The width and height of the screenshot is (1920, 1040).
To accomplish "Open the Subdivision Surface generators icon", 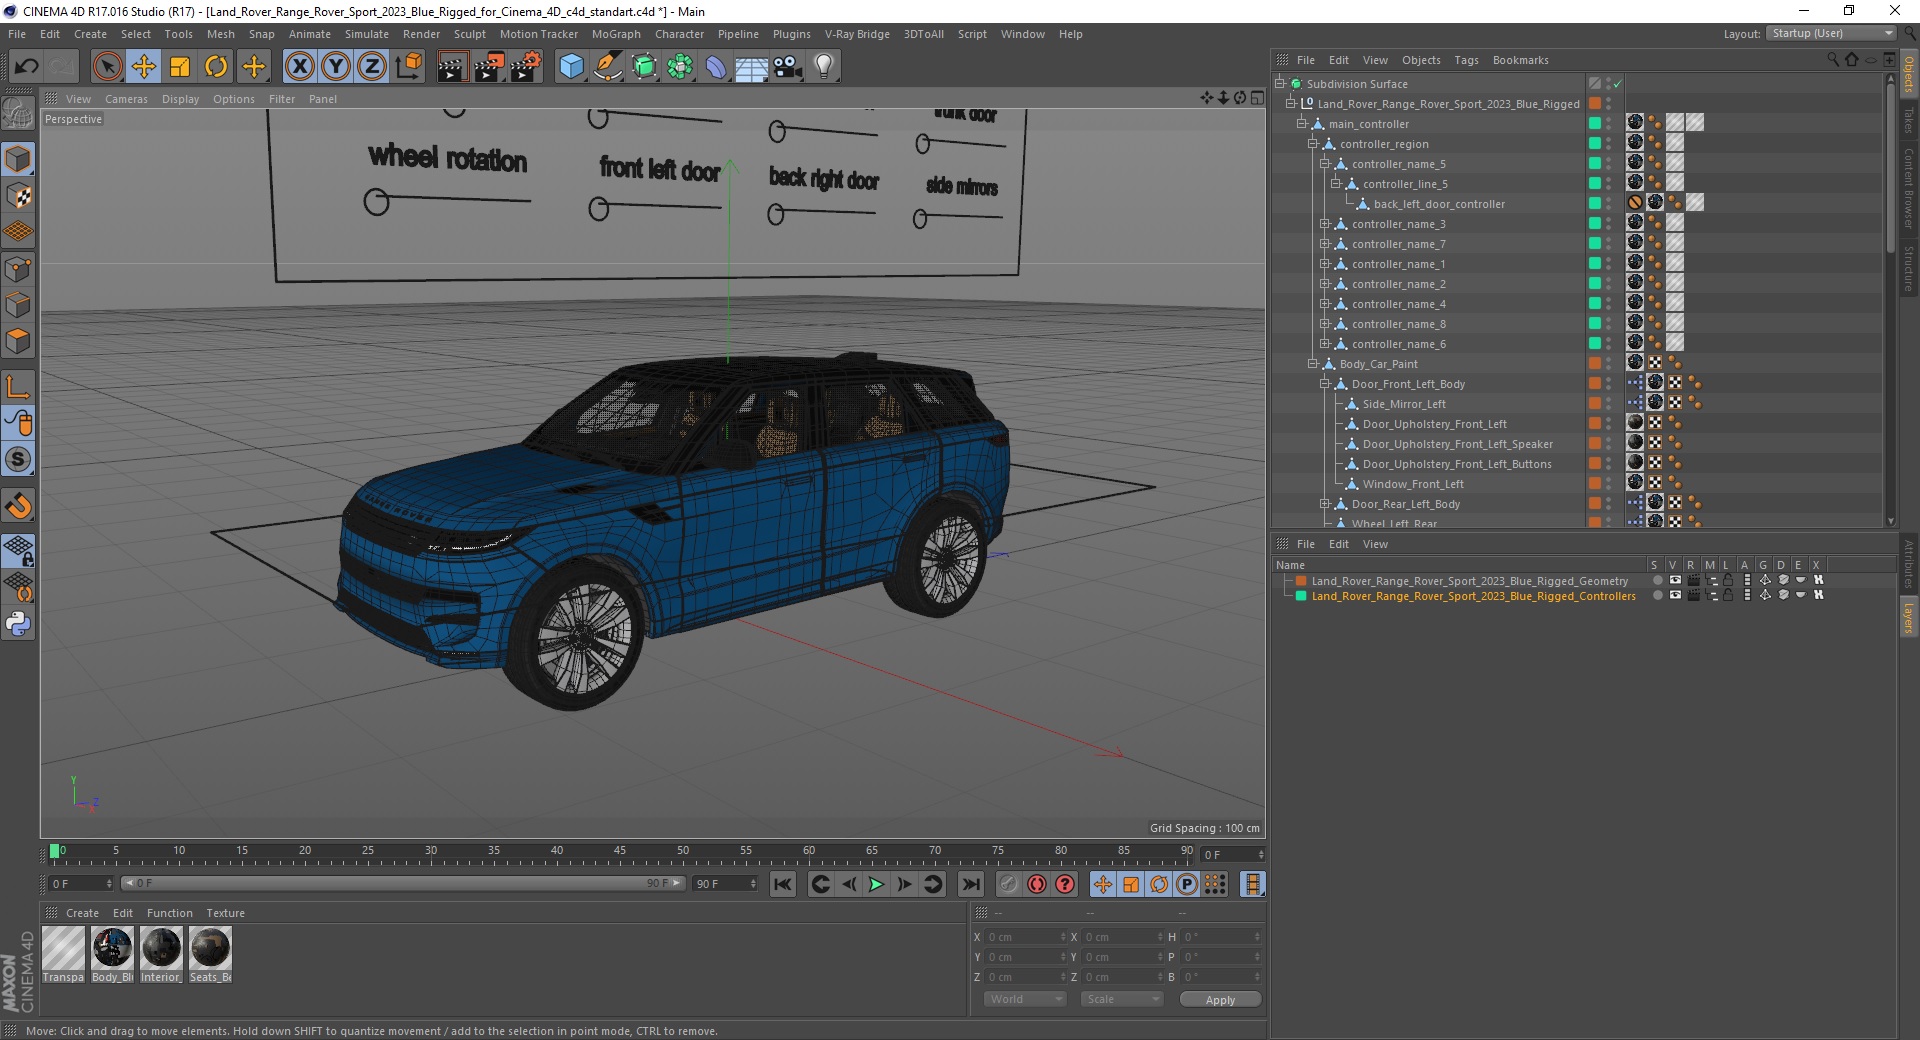I will coord(644,67).
